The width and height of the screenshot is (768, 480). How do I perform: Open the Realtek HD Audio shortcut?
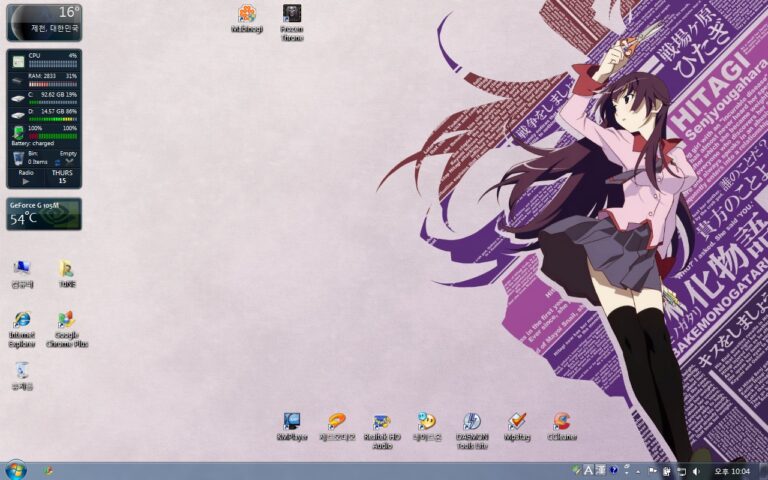point(382,431)
